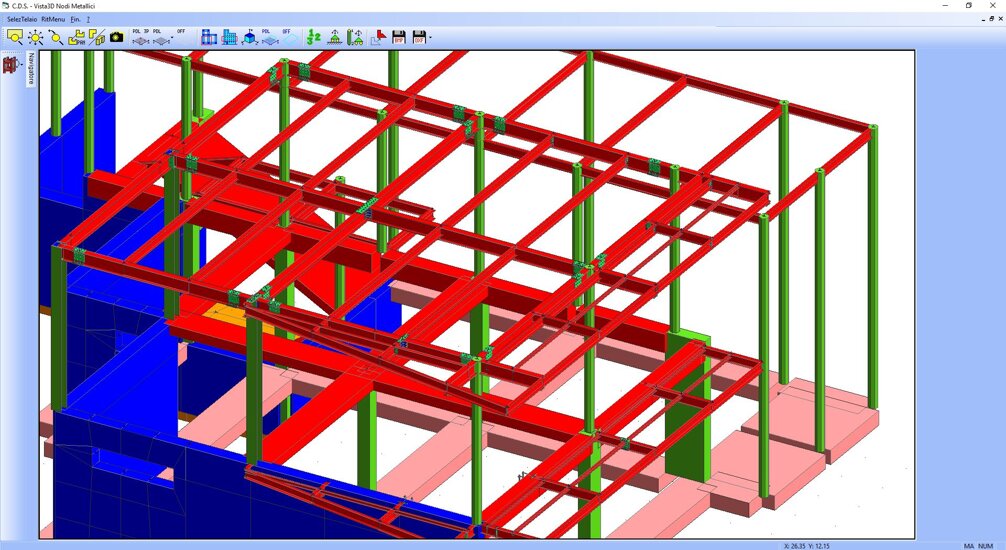Viewport: 1006px width, 550px height.
Task: Click the PDL 3P plane icon
Action: 141,36
